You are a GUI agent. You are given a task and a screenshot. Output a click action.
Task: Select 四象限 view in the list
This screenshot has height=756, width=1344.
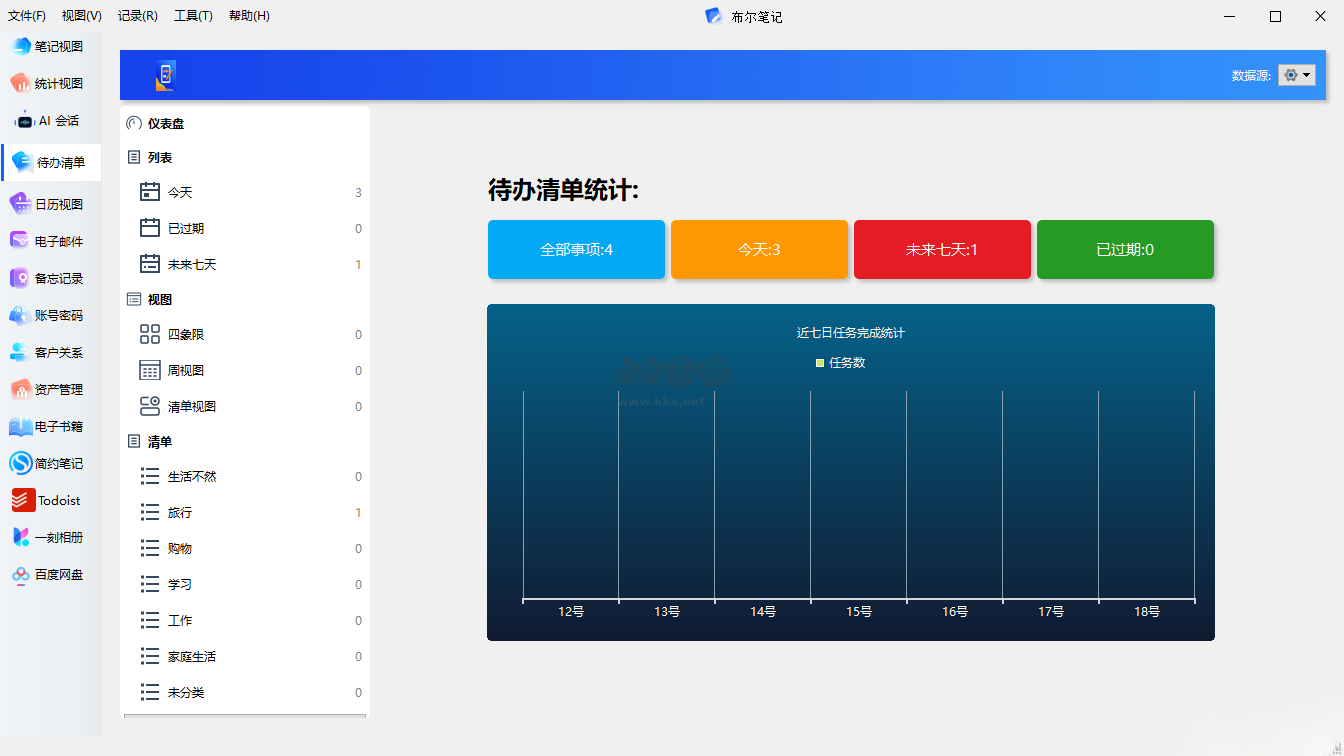click(x=186, y=334)
